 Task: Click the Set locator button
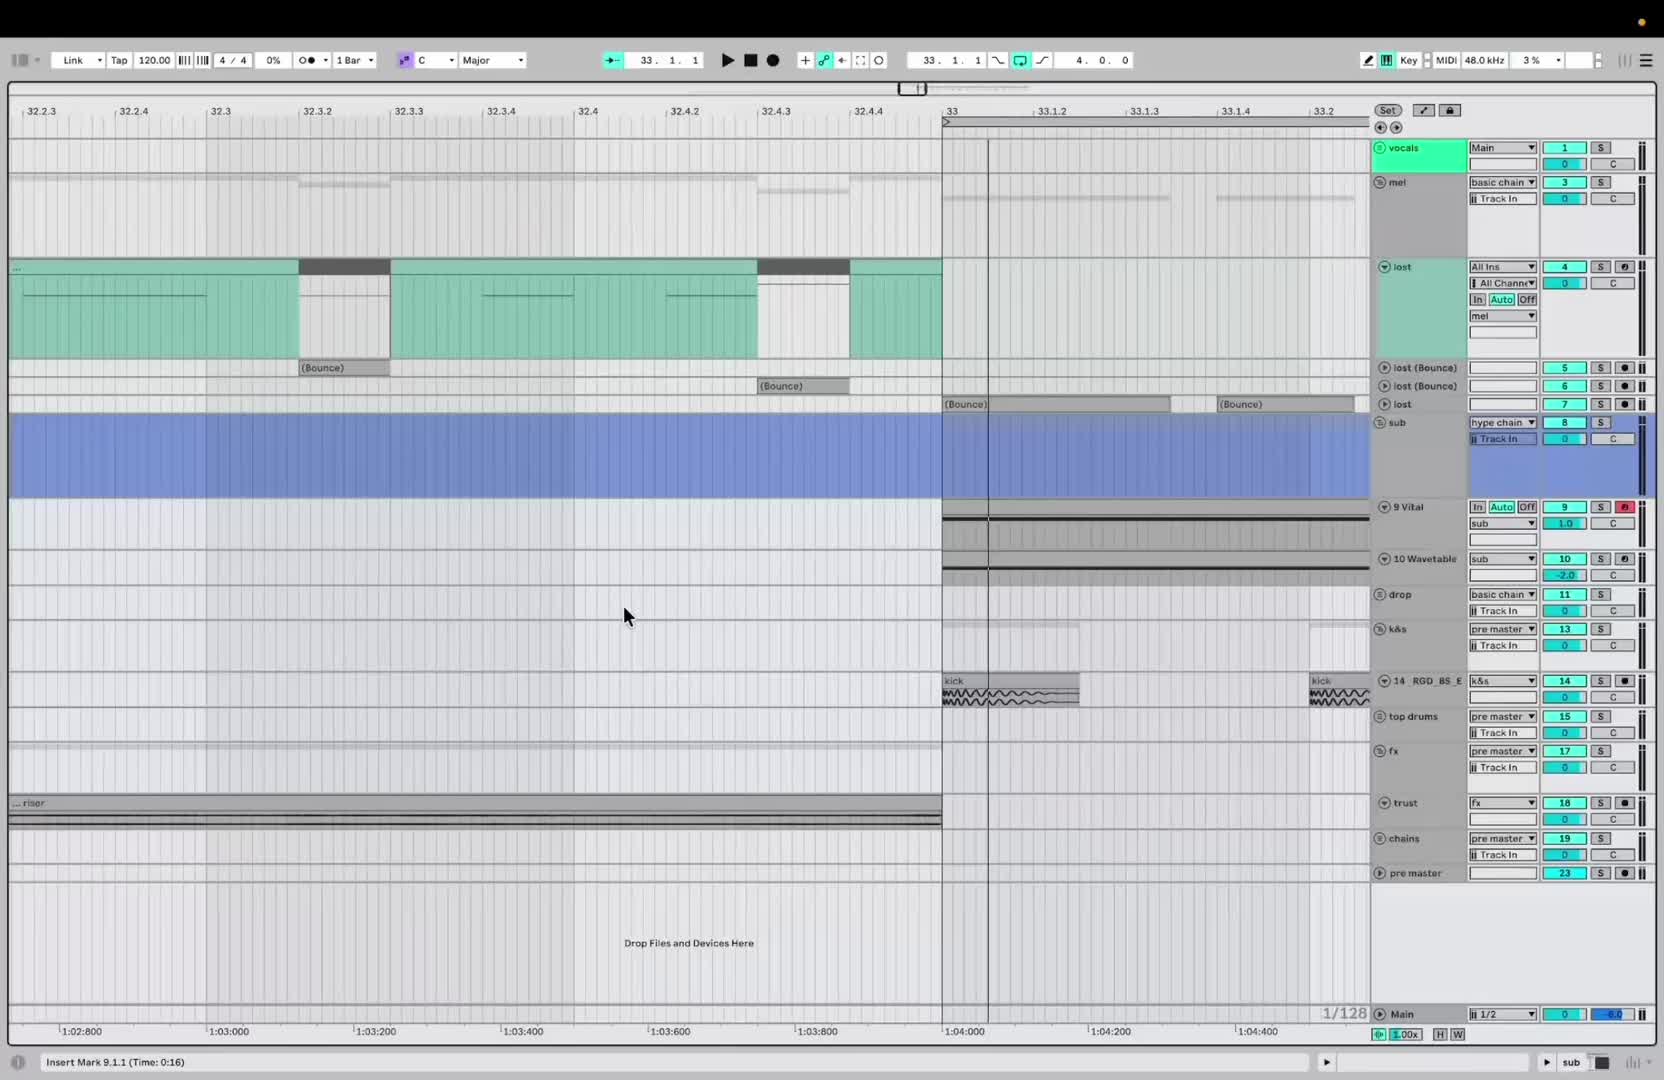1388,110
